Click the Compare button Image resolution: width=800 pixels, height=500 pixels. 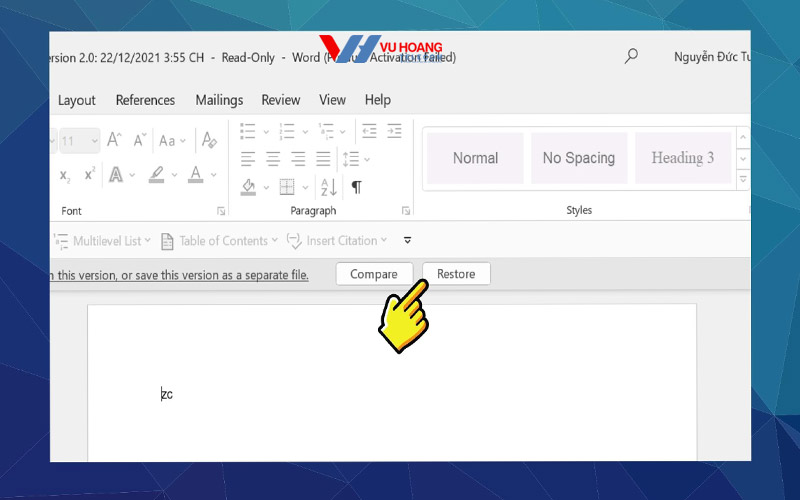click(x=373, y=274)
